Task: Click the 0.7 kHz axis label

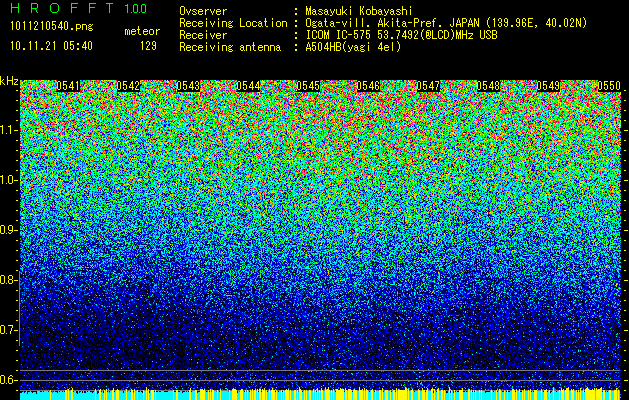Action: coord(8,330)
